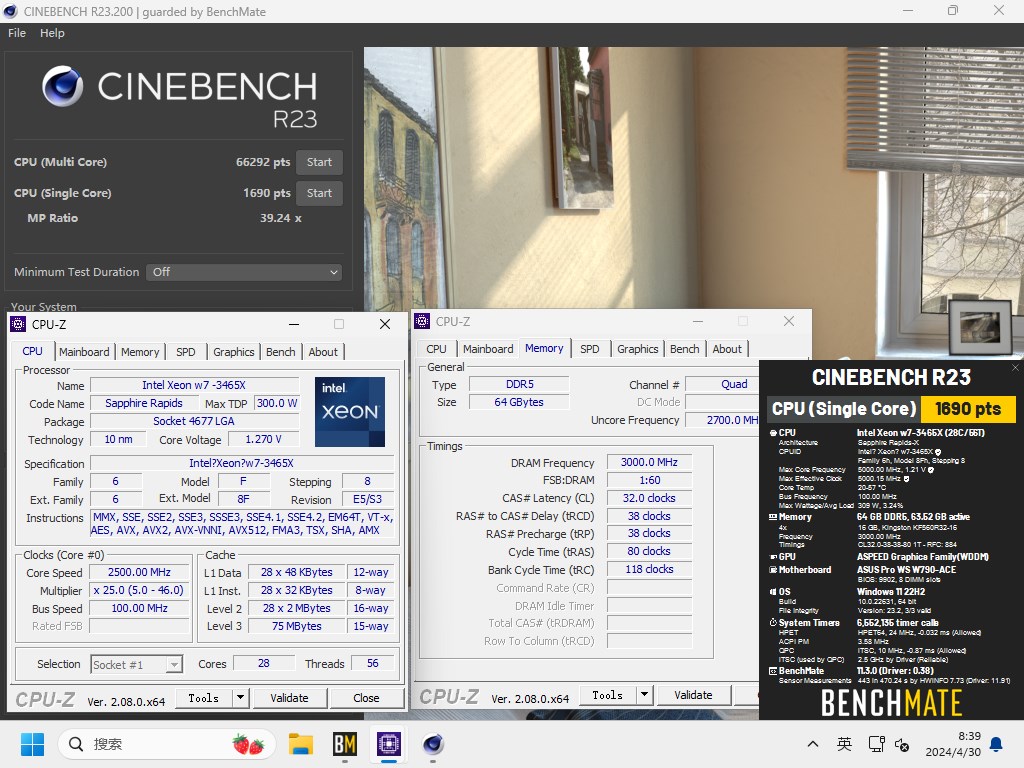Open the network icon in system tray

coord(876,744)
